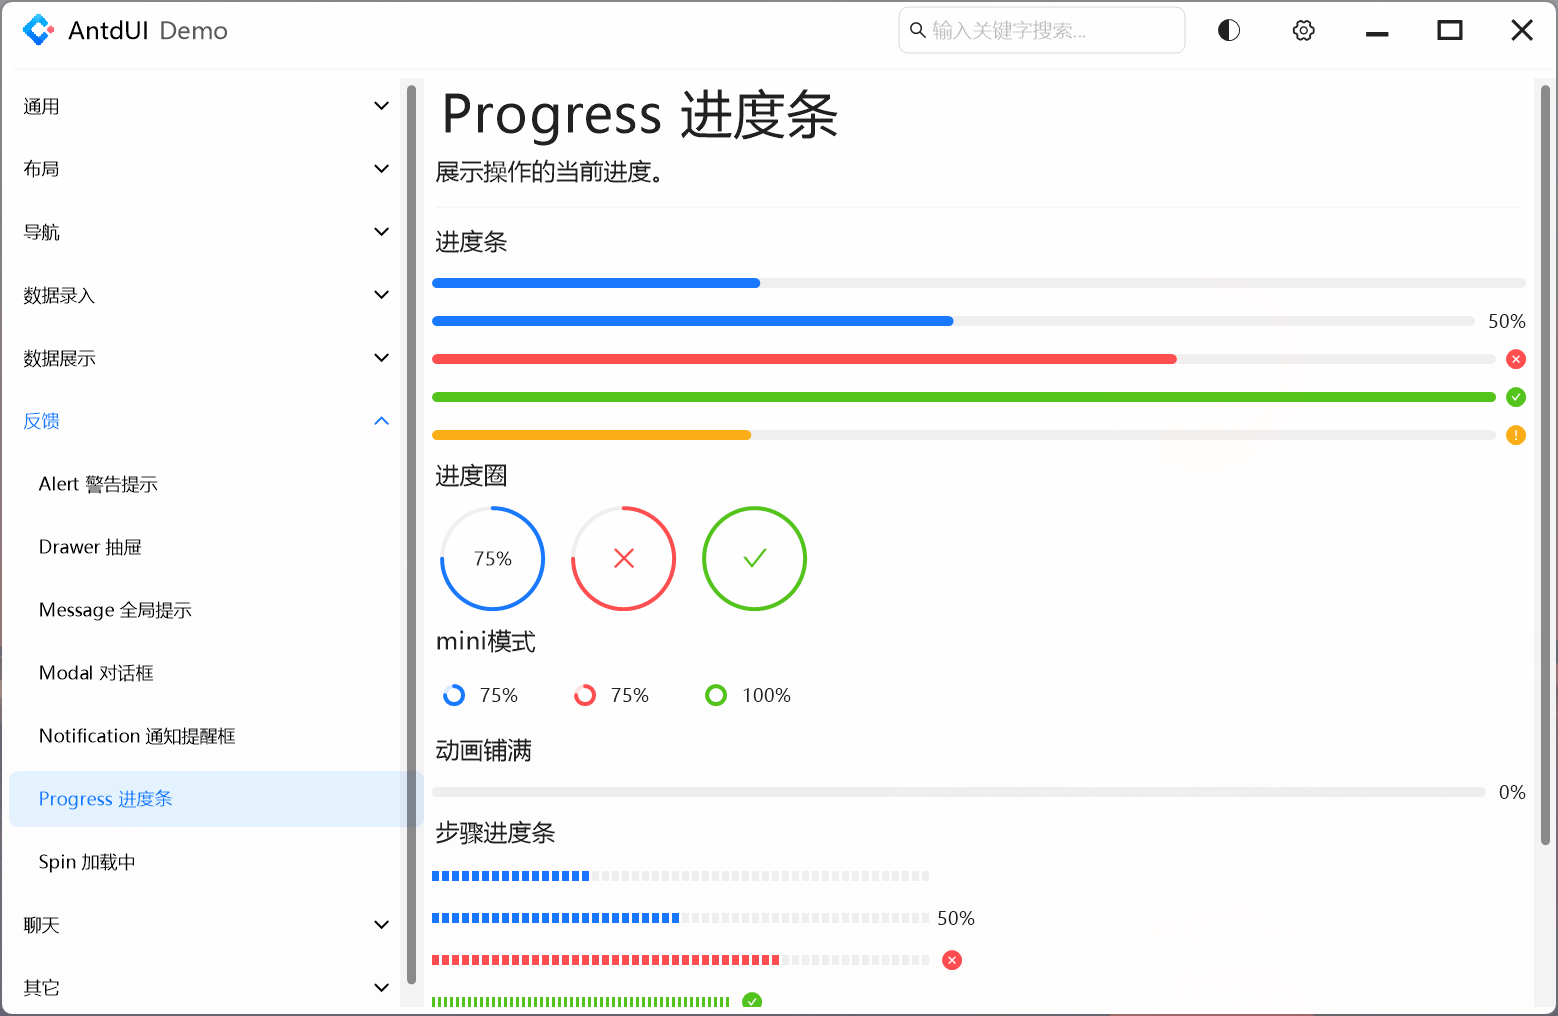Click inside the keyword search box
Viewport: 1558px width, 1016px height.
pyautogui.click(x=1040, y=30)
